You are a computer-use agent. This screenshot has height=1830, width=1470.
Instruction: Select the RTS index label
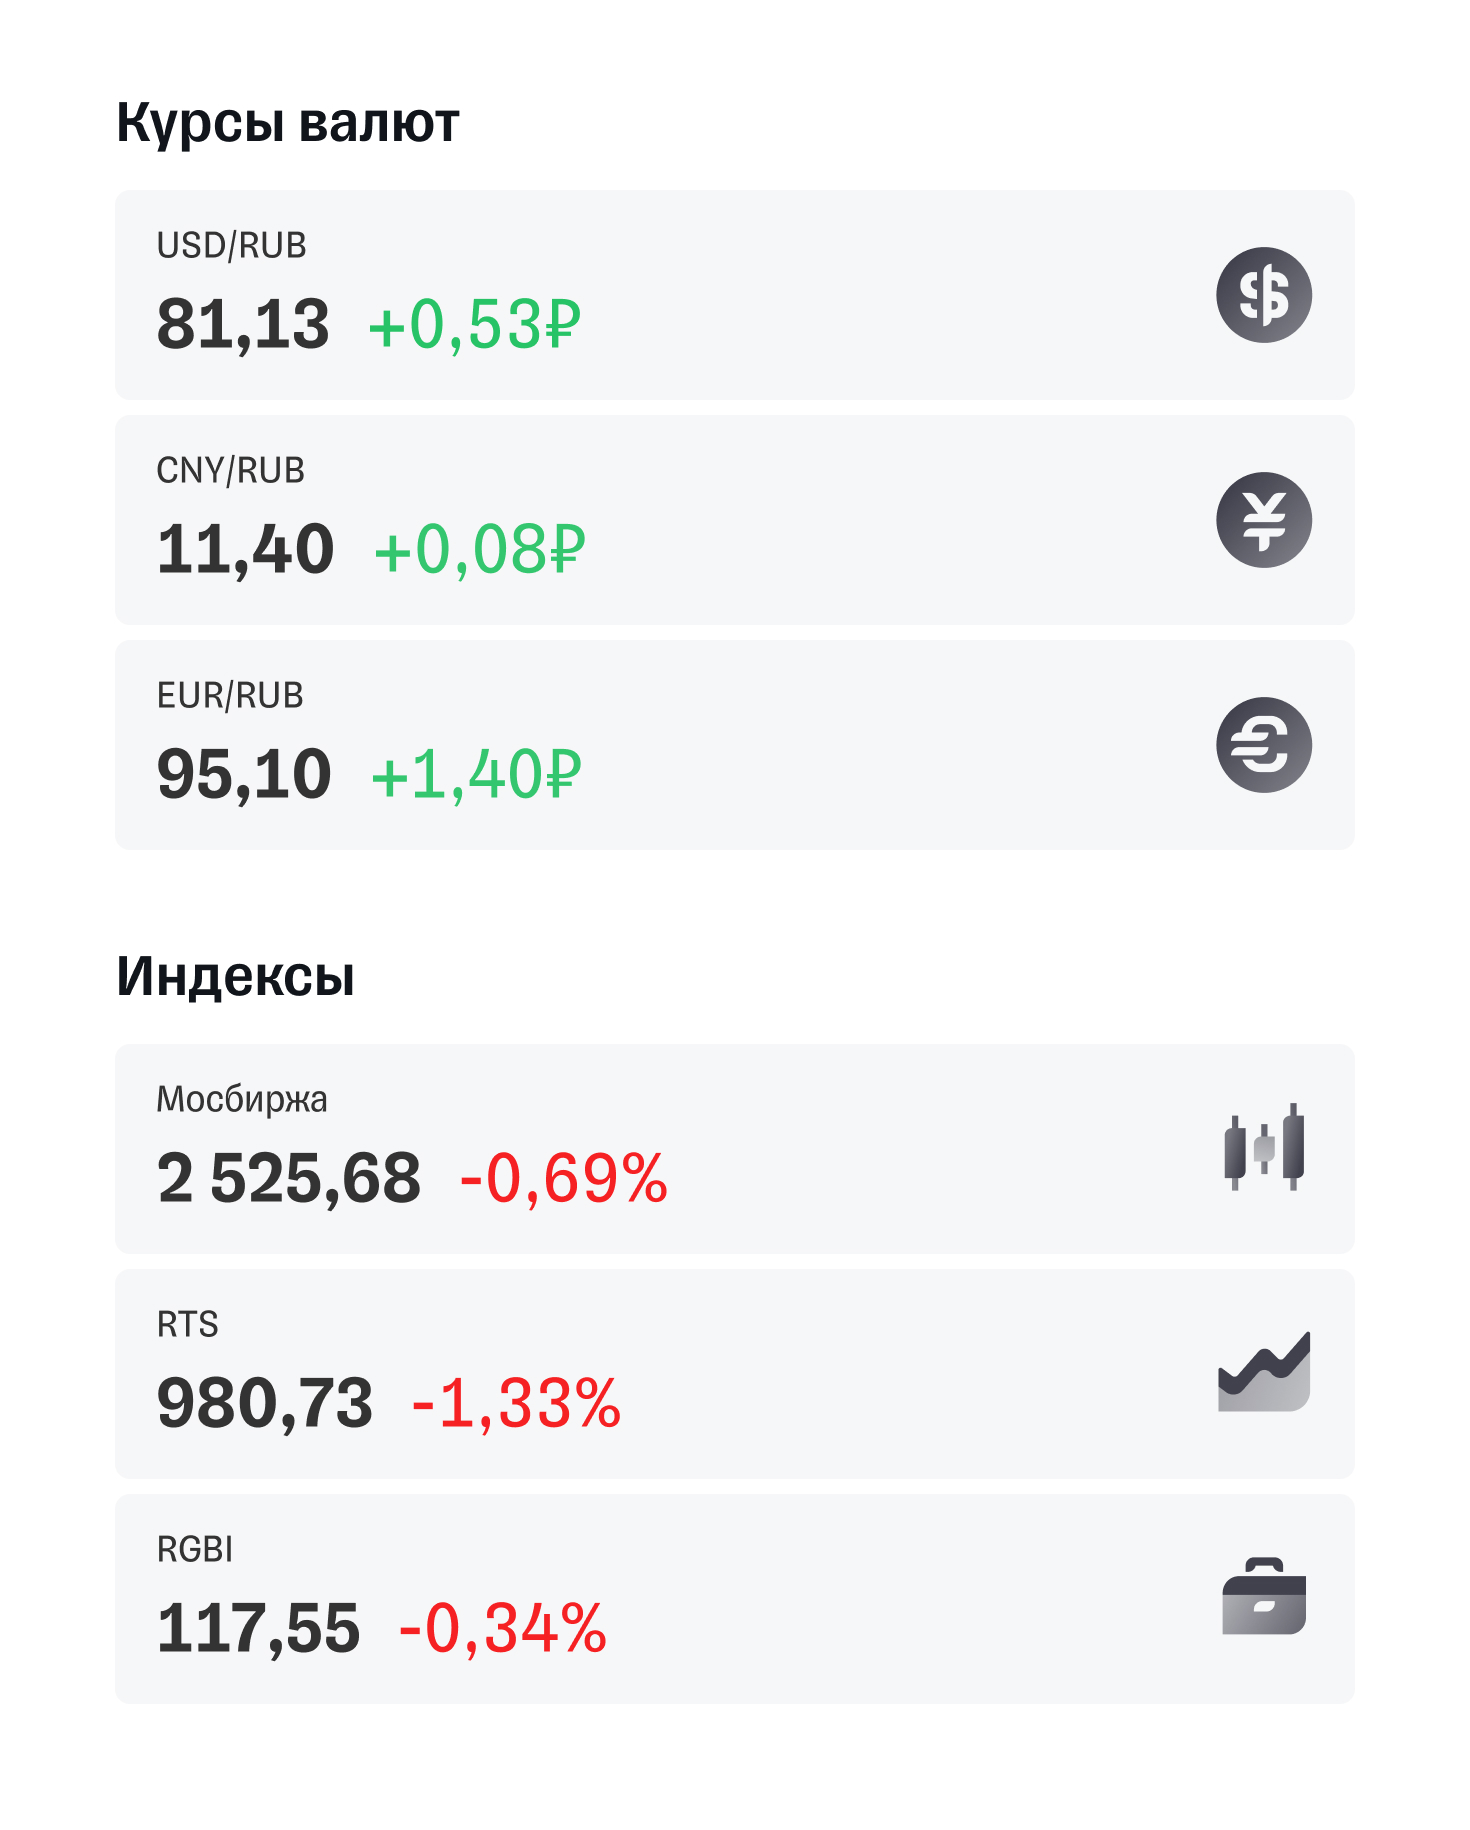point(187,1325)
